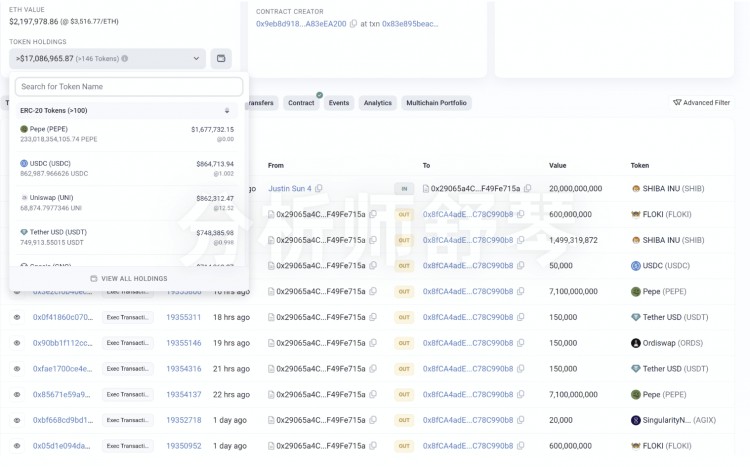Open the creation transaction 0x83e895beac link
This screenshot has width=750, height=467.
click(410, 23)
